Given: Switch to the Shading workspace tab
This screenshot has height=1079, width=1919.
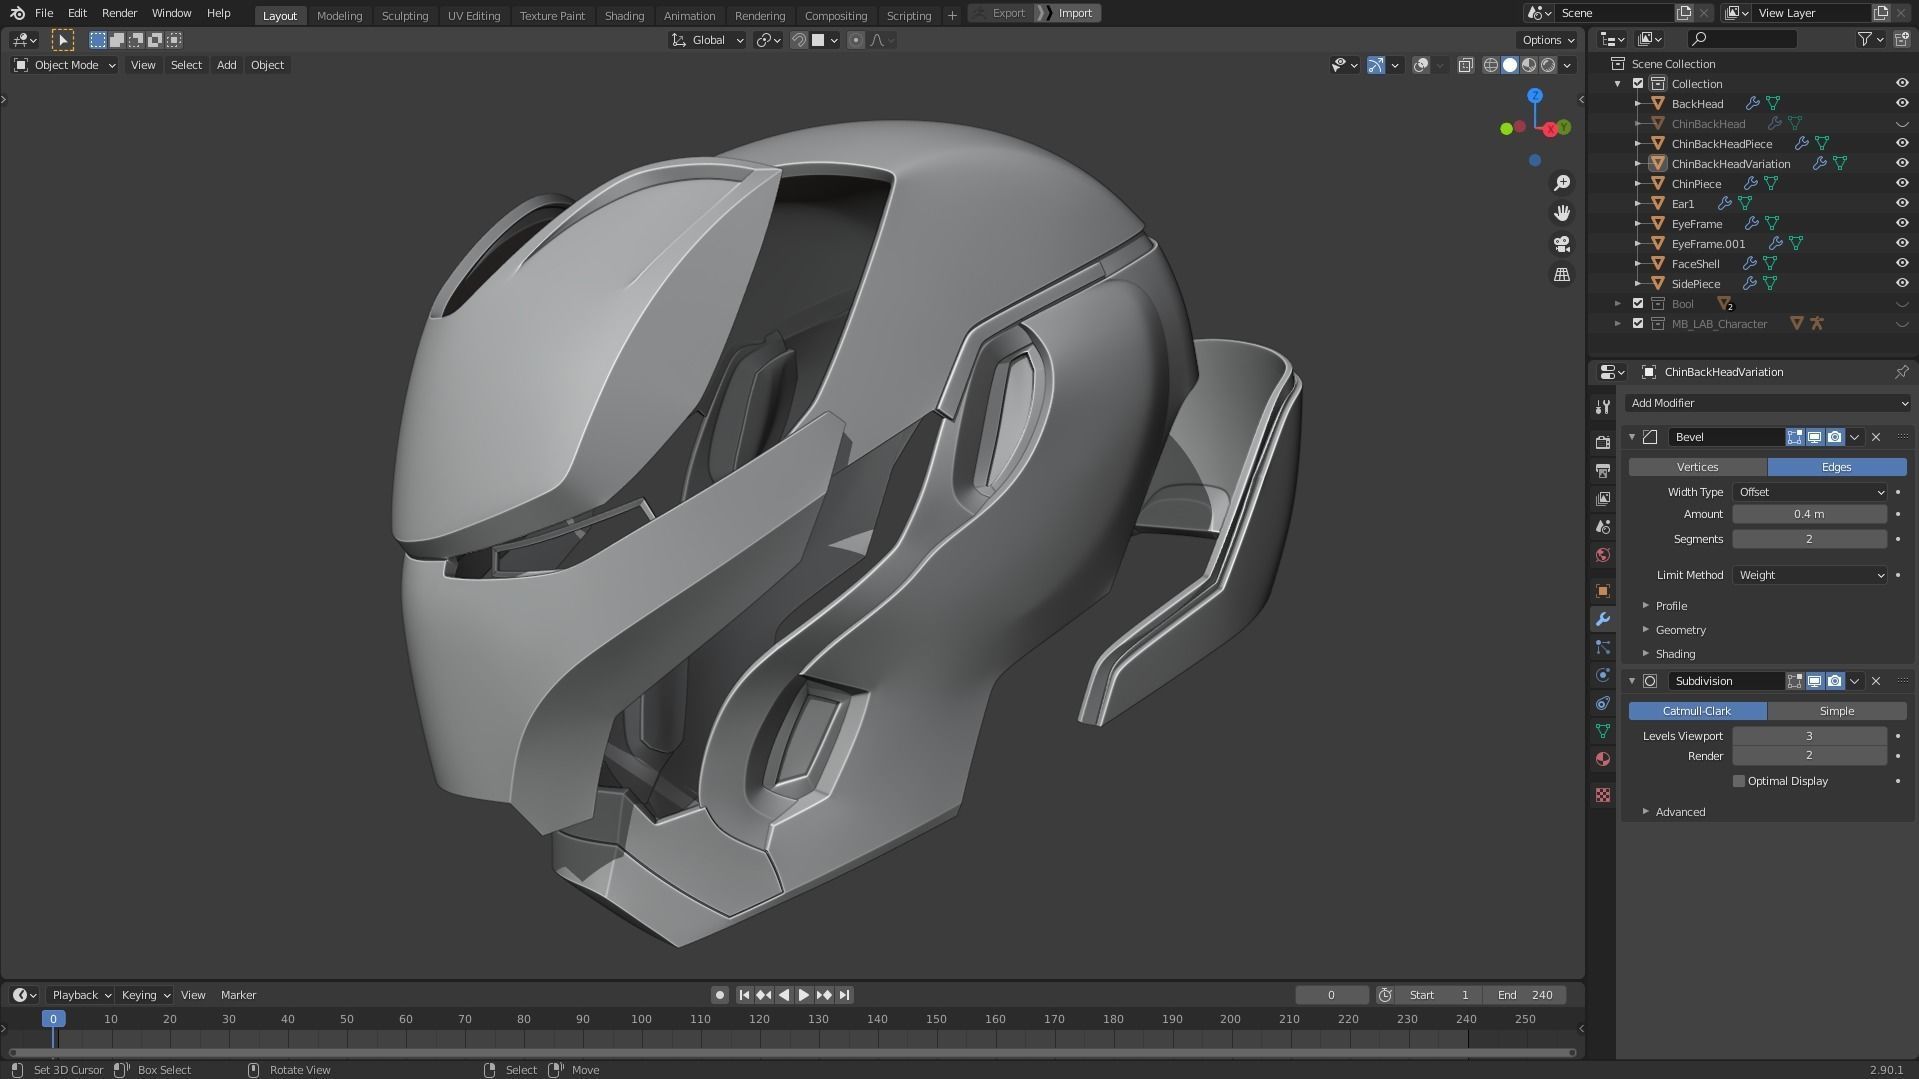Looking at the screenshot, I should (x=624, y=15).
